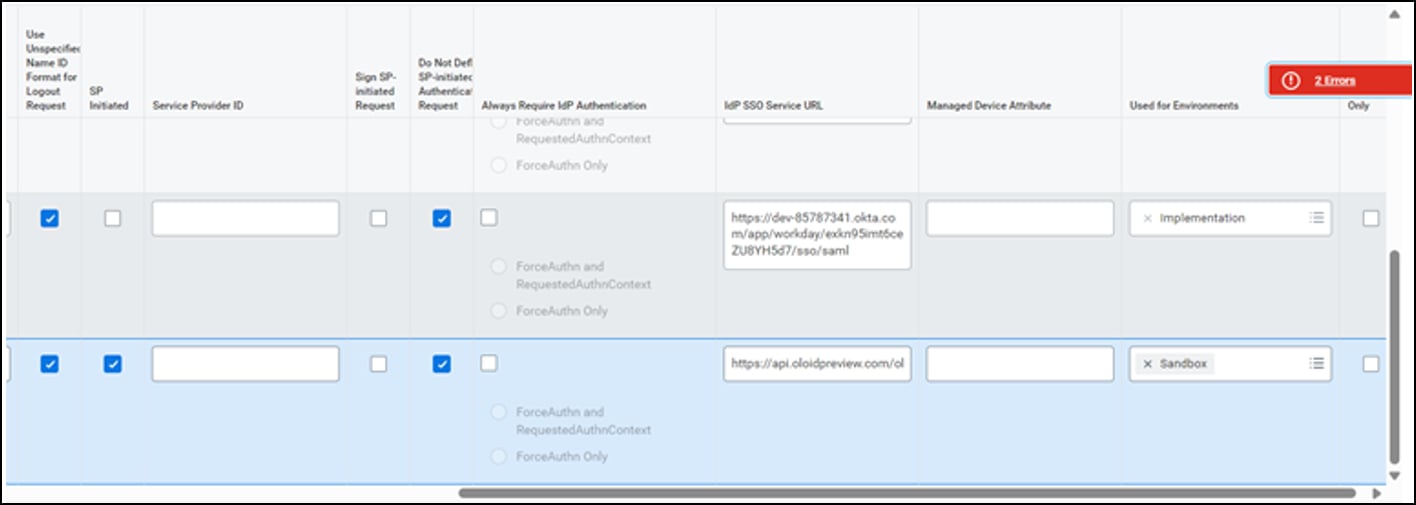Click Managed Device Attribute field in Sandbox row
This screenshot has height=505, width=1416.
click(x=1020, y=364)
